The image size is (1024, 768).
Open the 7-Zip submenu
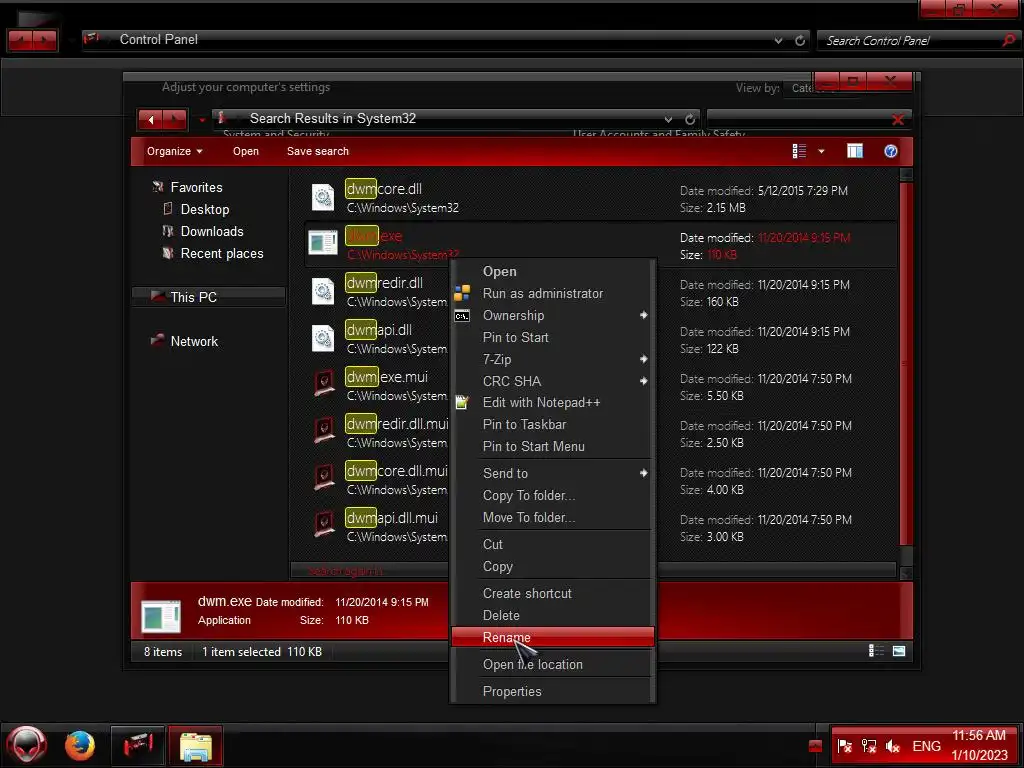[552, 359]
